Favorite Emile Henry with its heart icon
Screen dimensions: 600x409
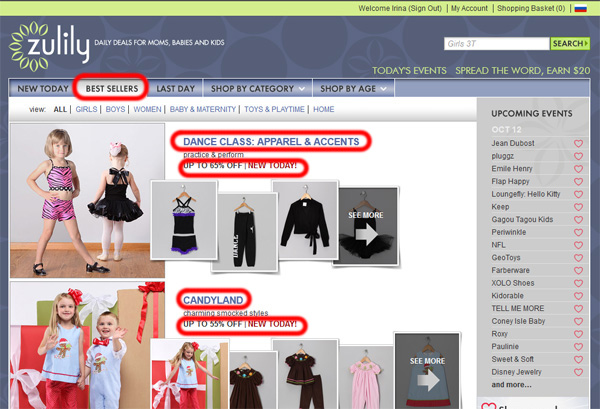pos(578,169)
